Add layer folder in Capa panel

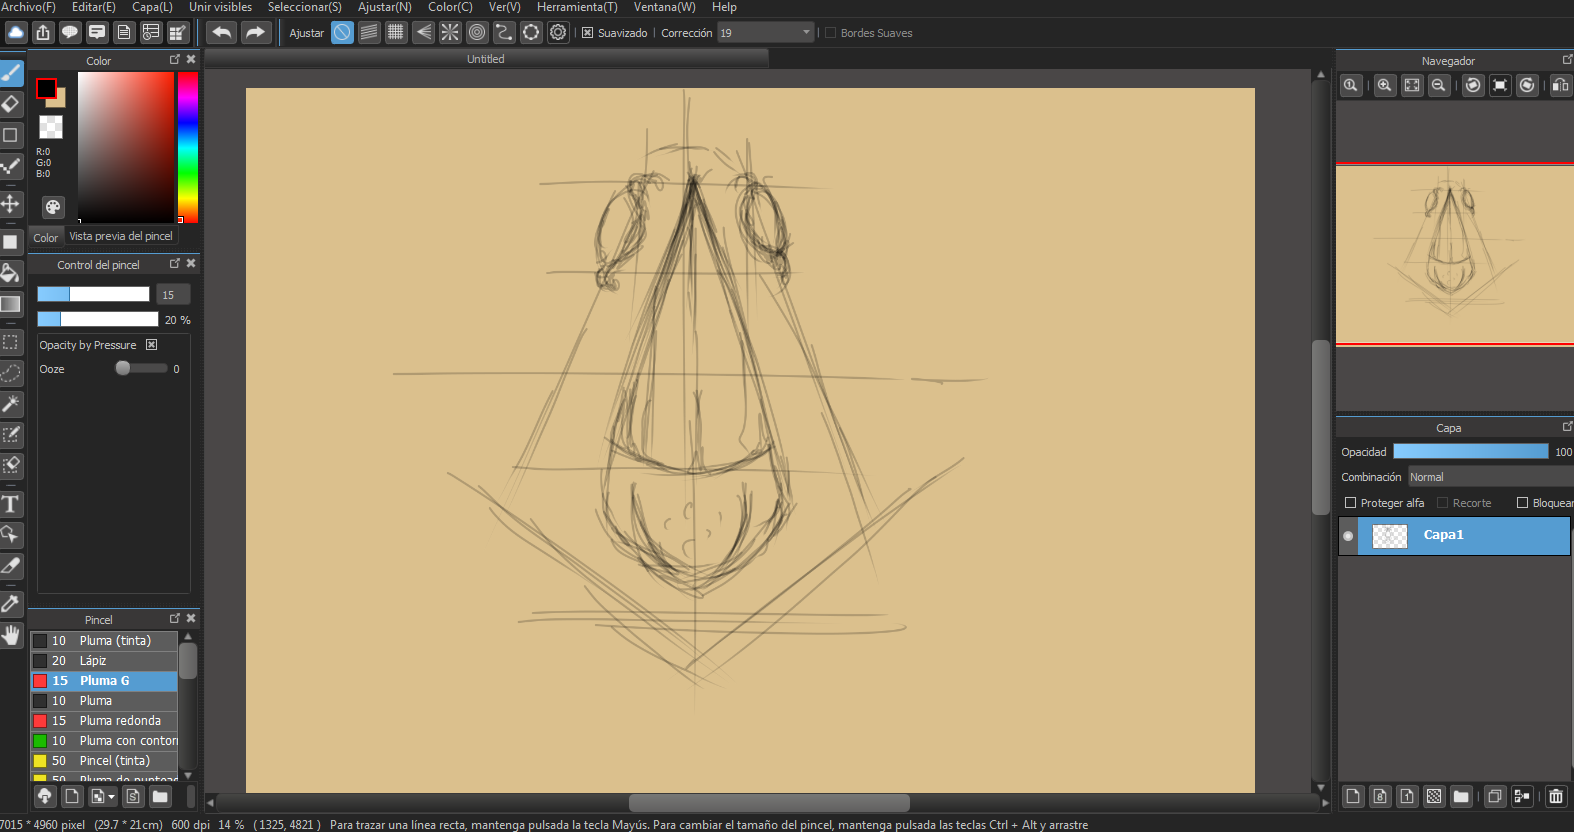(1461, 797)
